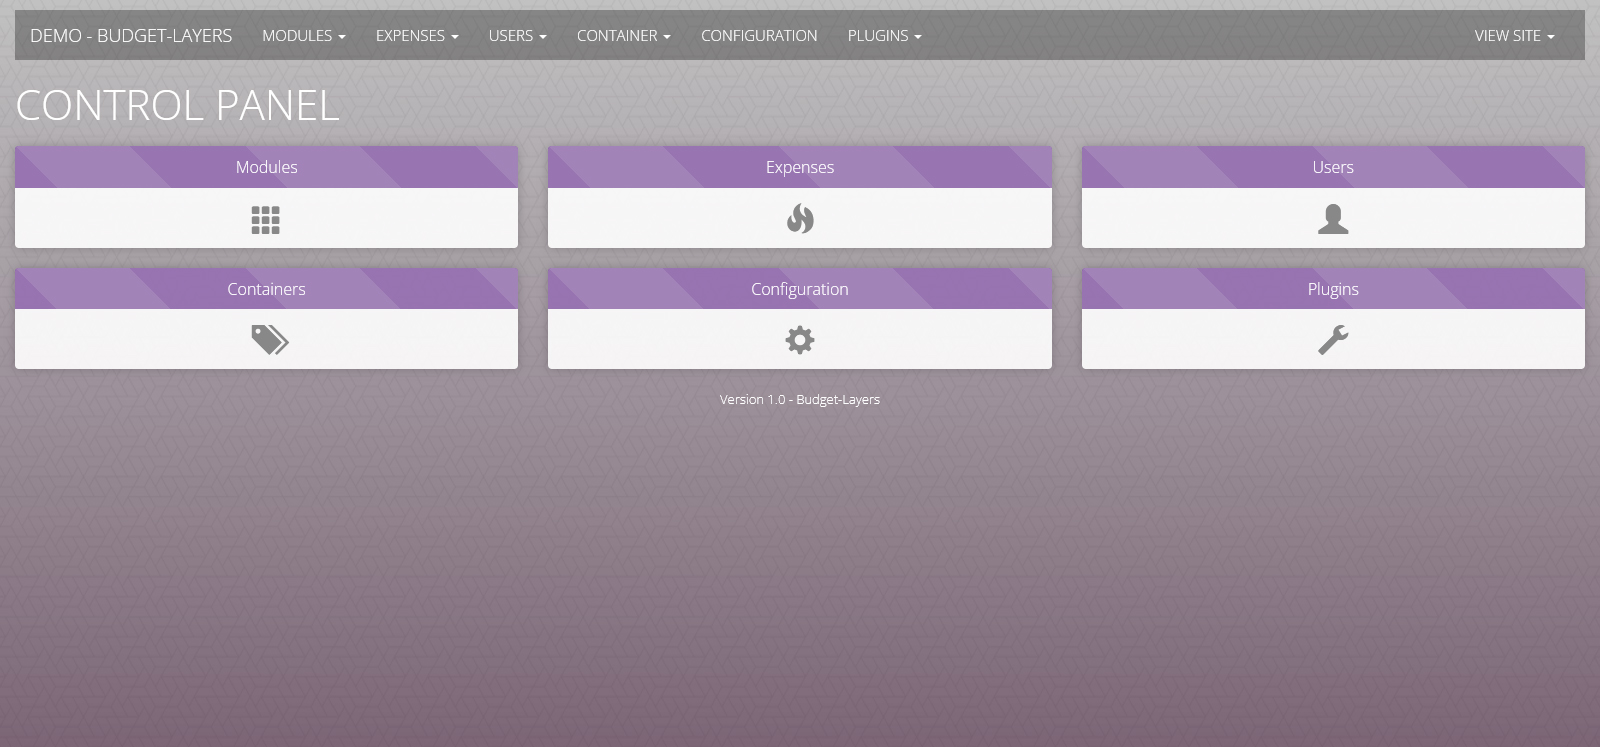
Task: Click the Modules grid icon
Action: point(266,220)
